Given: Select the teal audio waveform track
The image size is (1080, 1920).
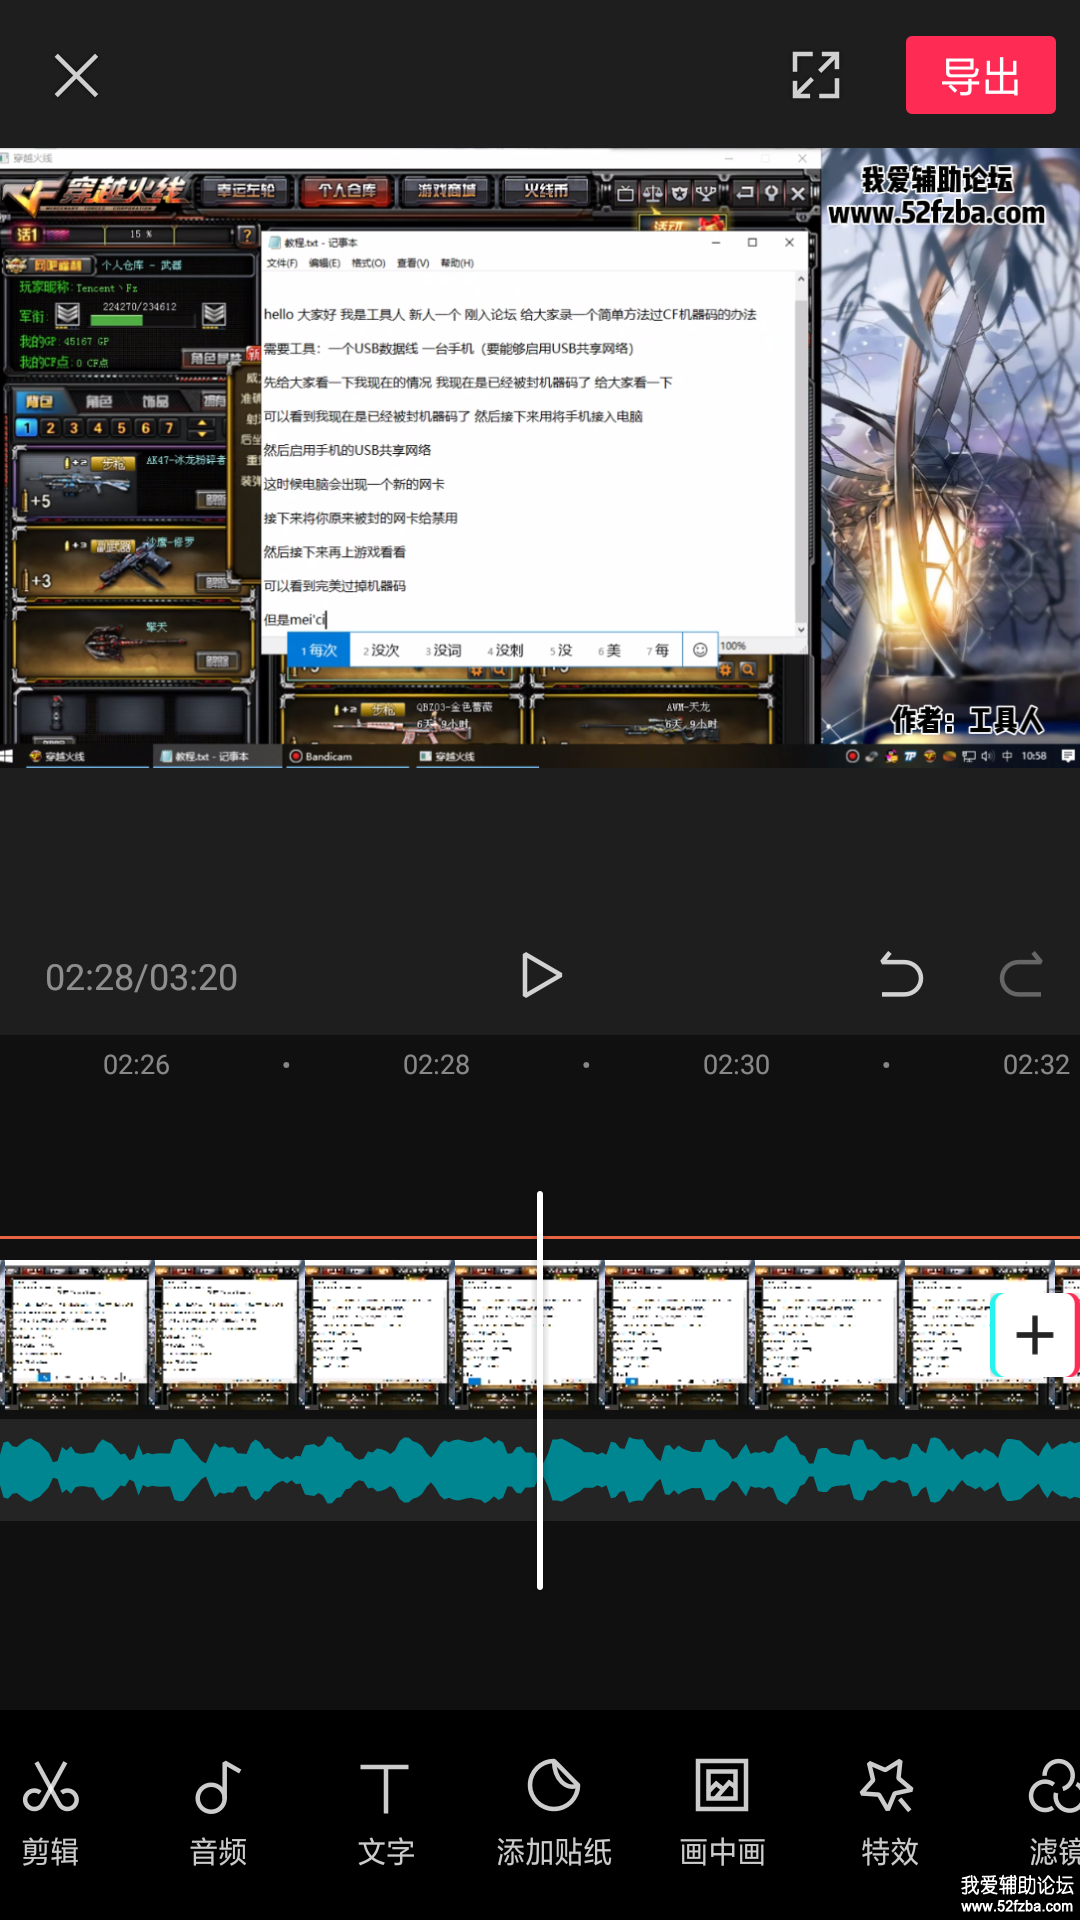Looking at the screenshot, I should tap(540, 1470).
